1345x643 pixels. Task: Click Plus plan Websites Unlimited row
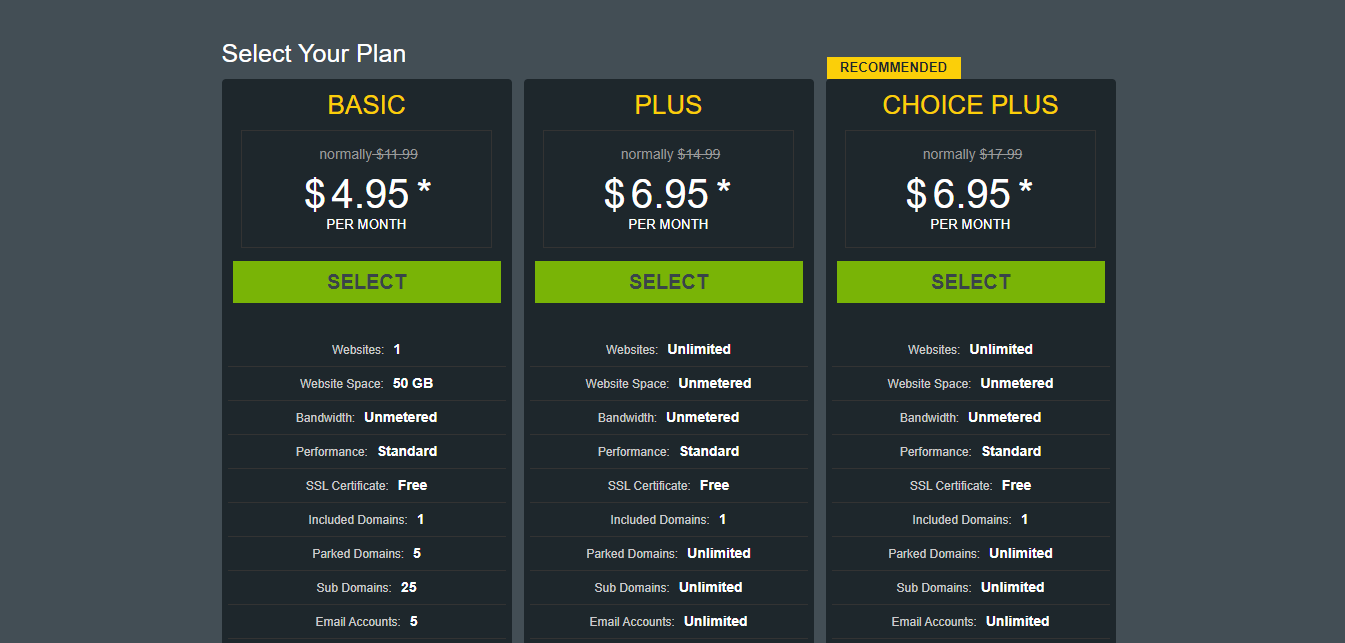[x=669, y=349]
